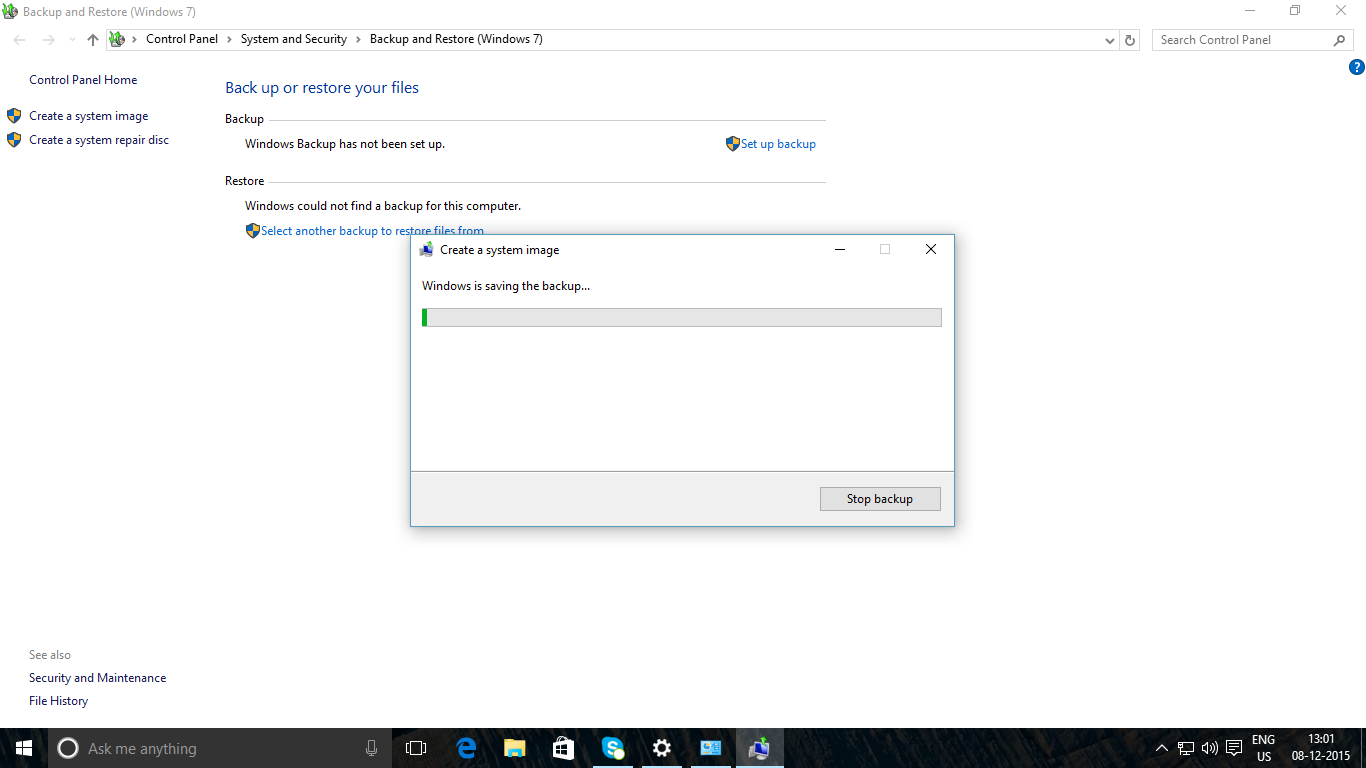The width and height of the screenshot is (1366, 768).
Task: Expand chevron after System and Security breadcrumb
Action: (x=358, y=39)
